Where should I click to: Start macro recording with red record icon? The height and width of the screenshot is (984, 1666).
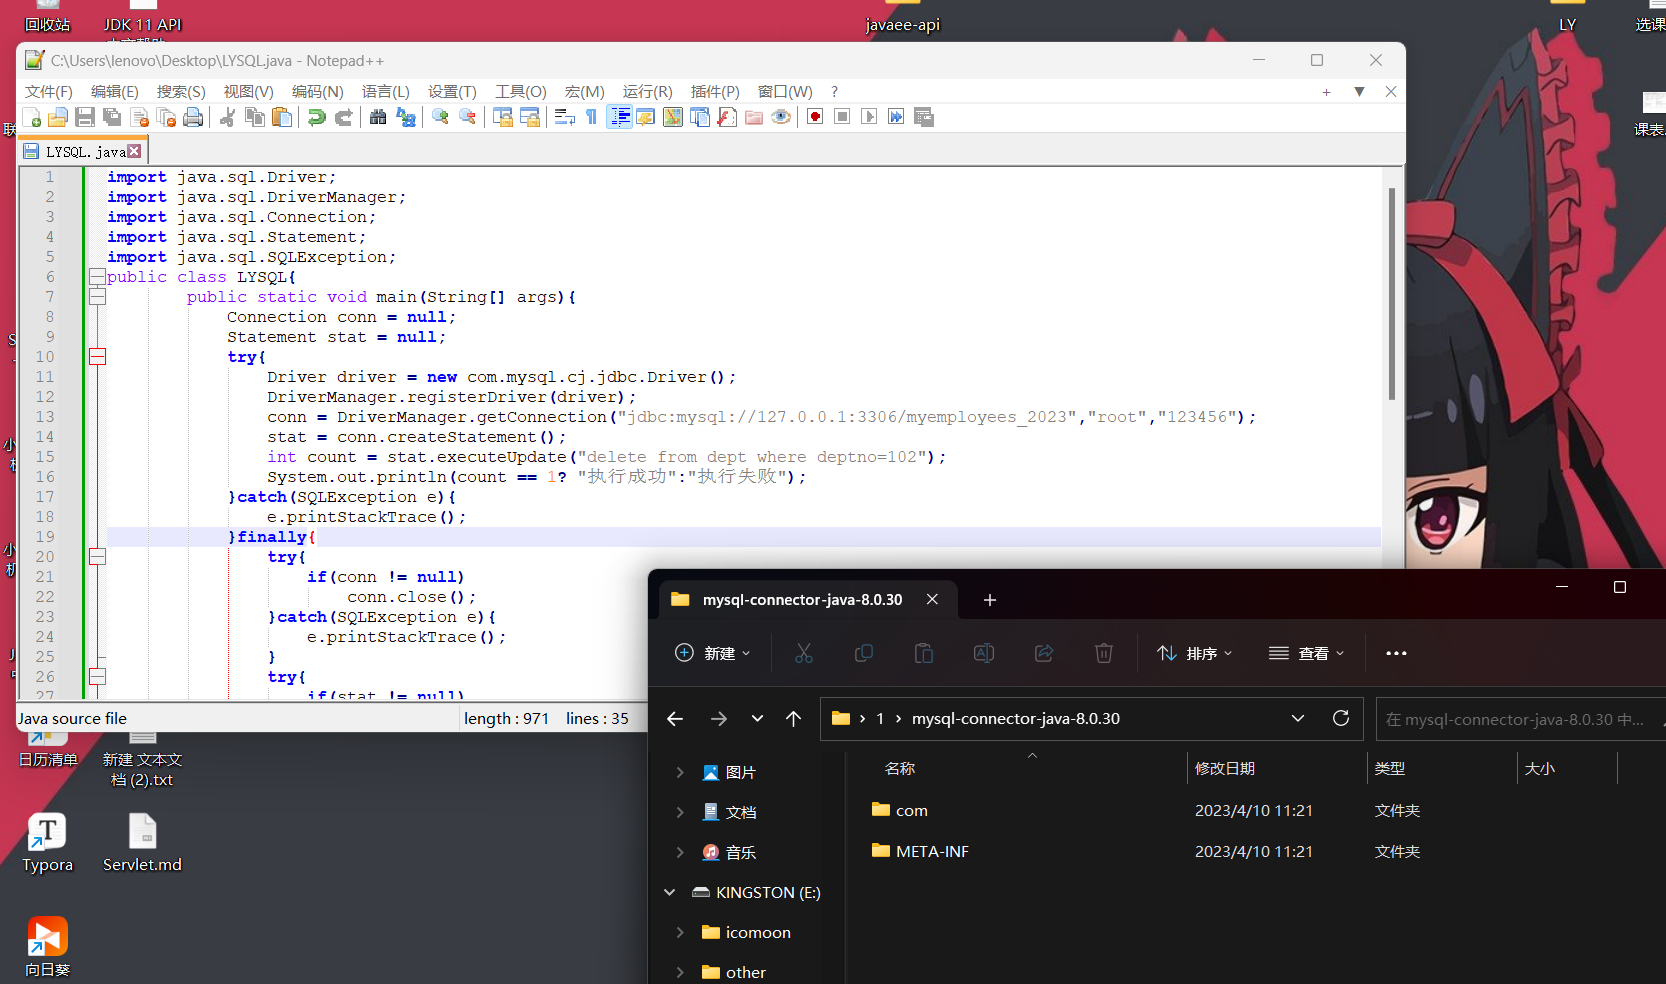pos(815,117)
